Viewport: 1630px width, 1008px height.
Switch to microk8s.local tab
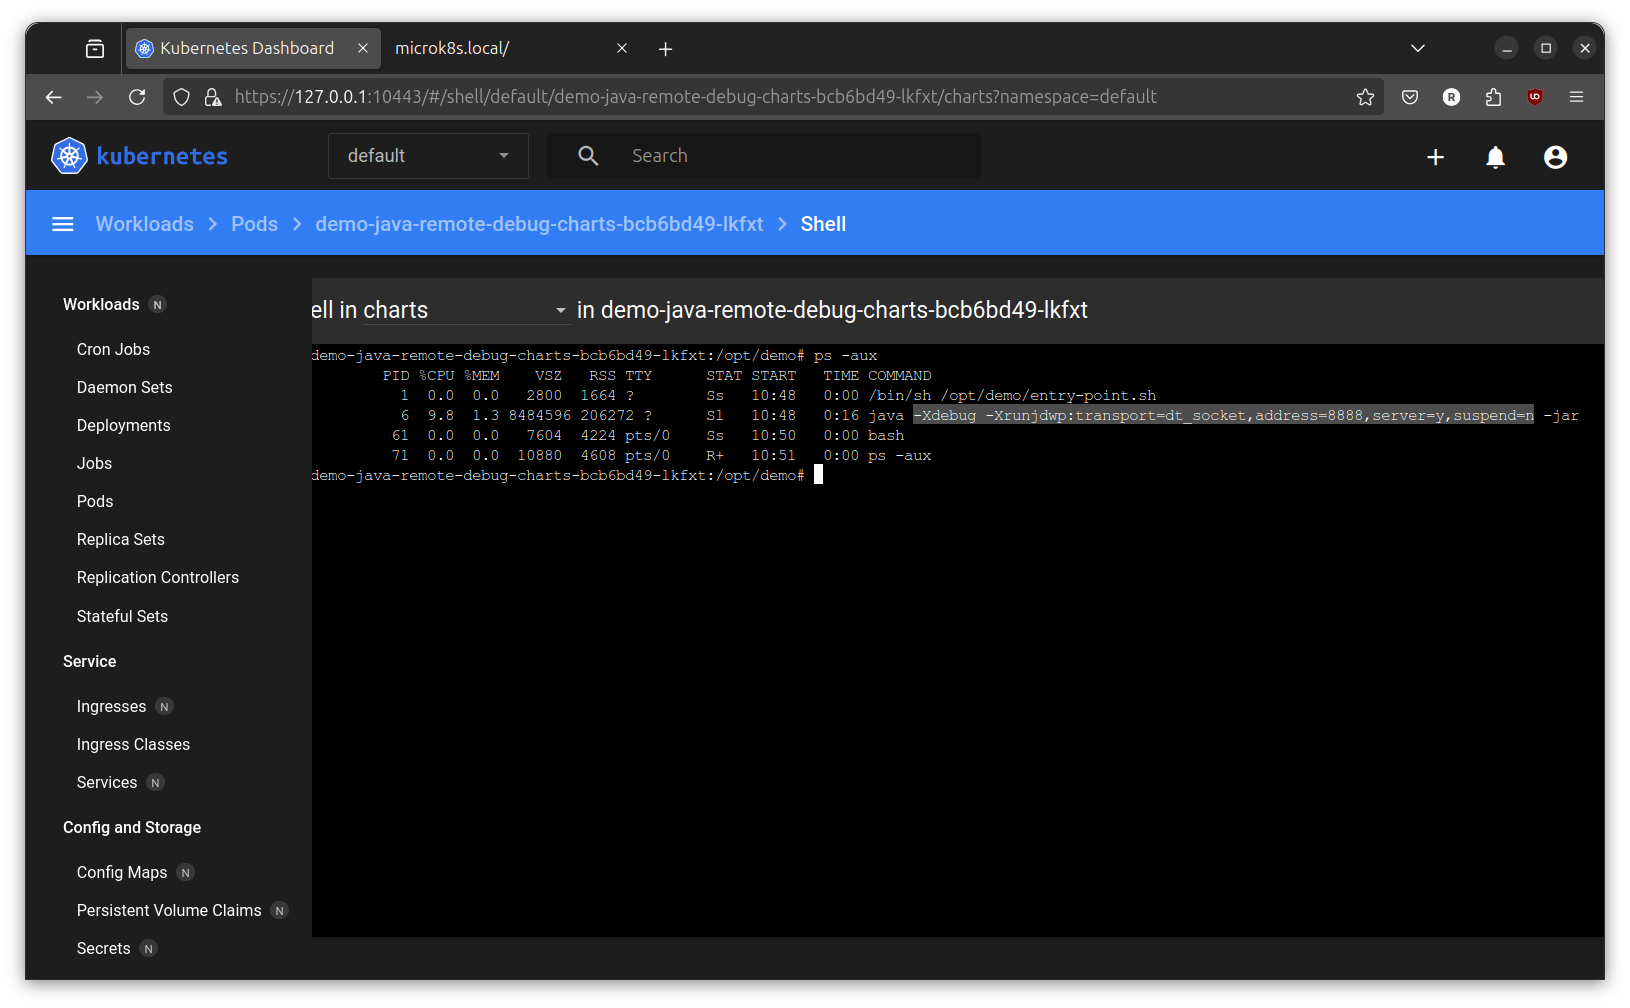click(x=510, y=48)
